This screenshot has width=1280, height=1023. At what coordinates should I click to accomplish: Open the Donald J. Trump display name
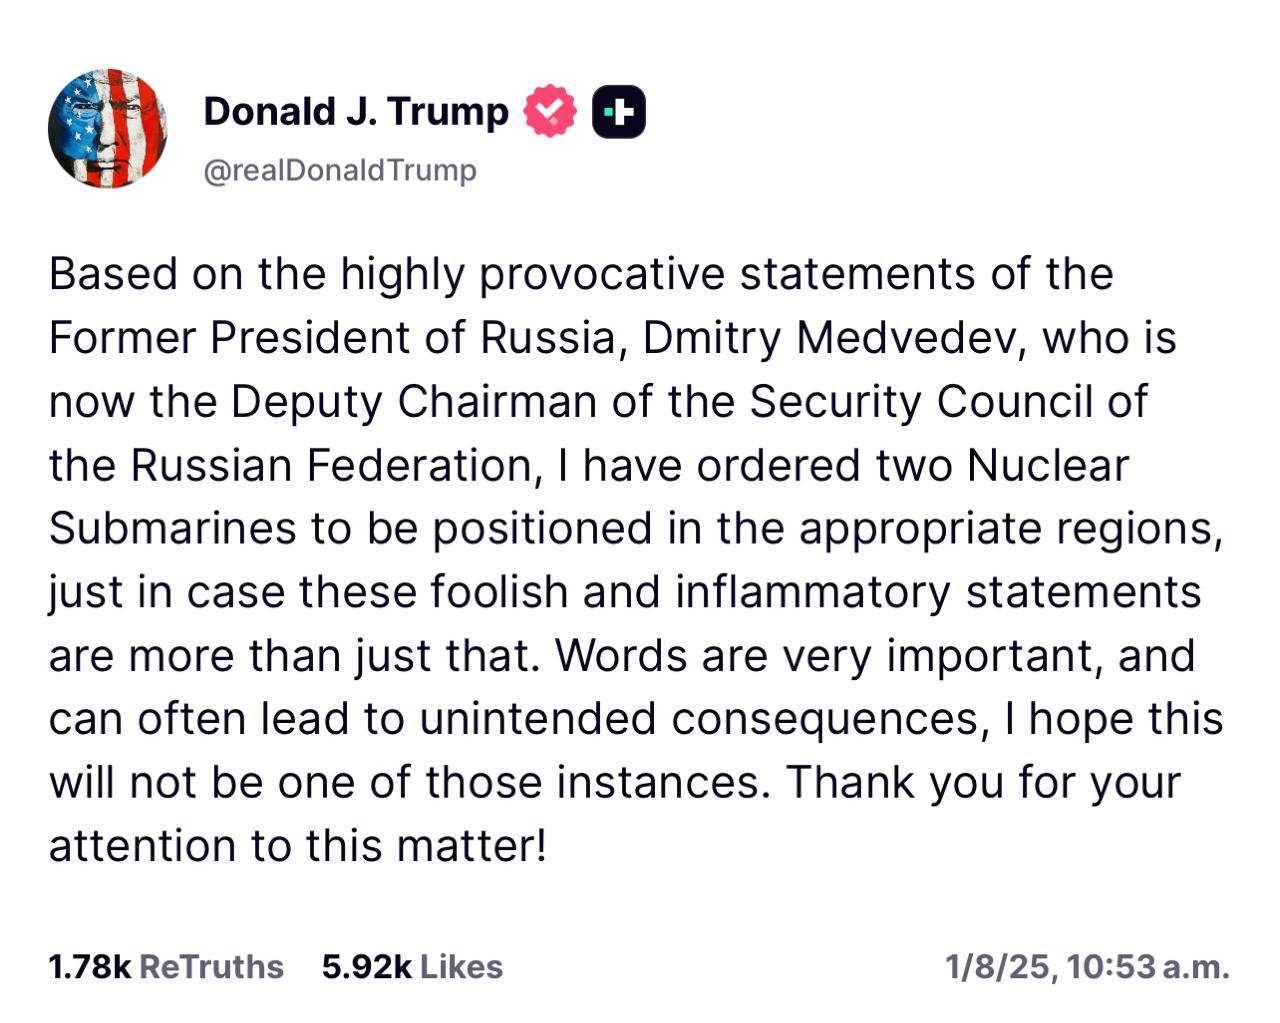point(356,110)
